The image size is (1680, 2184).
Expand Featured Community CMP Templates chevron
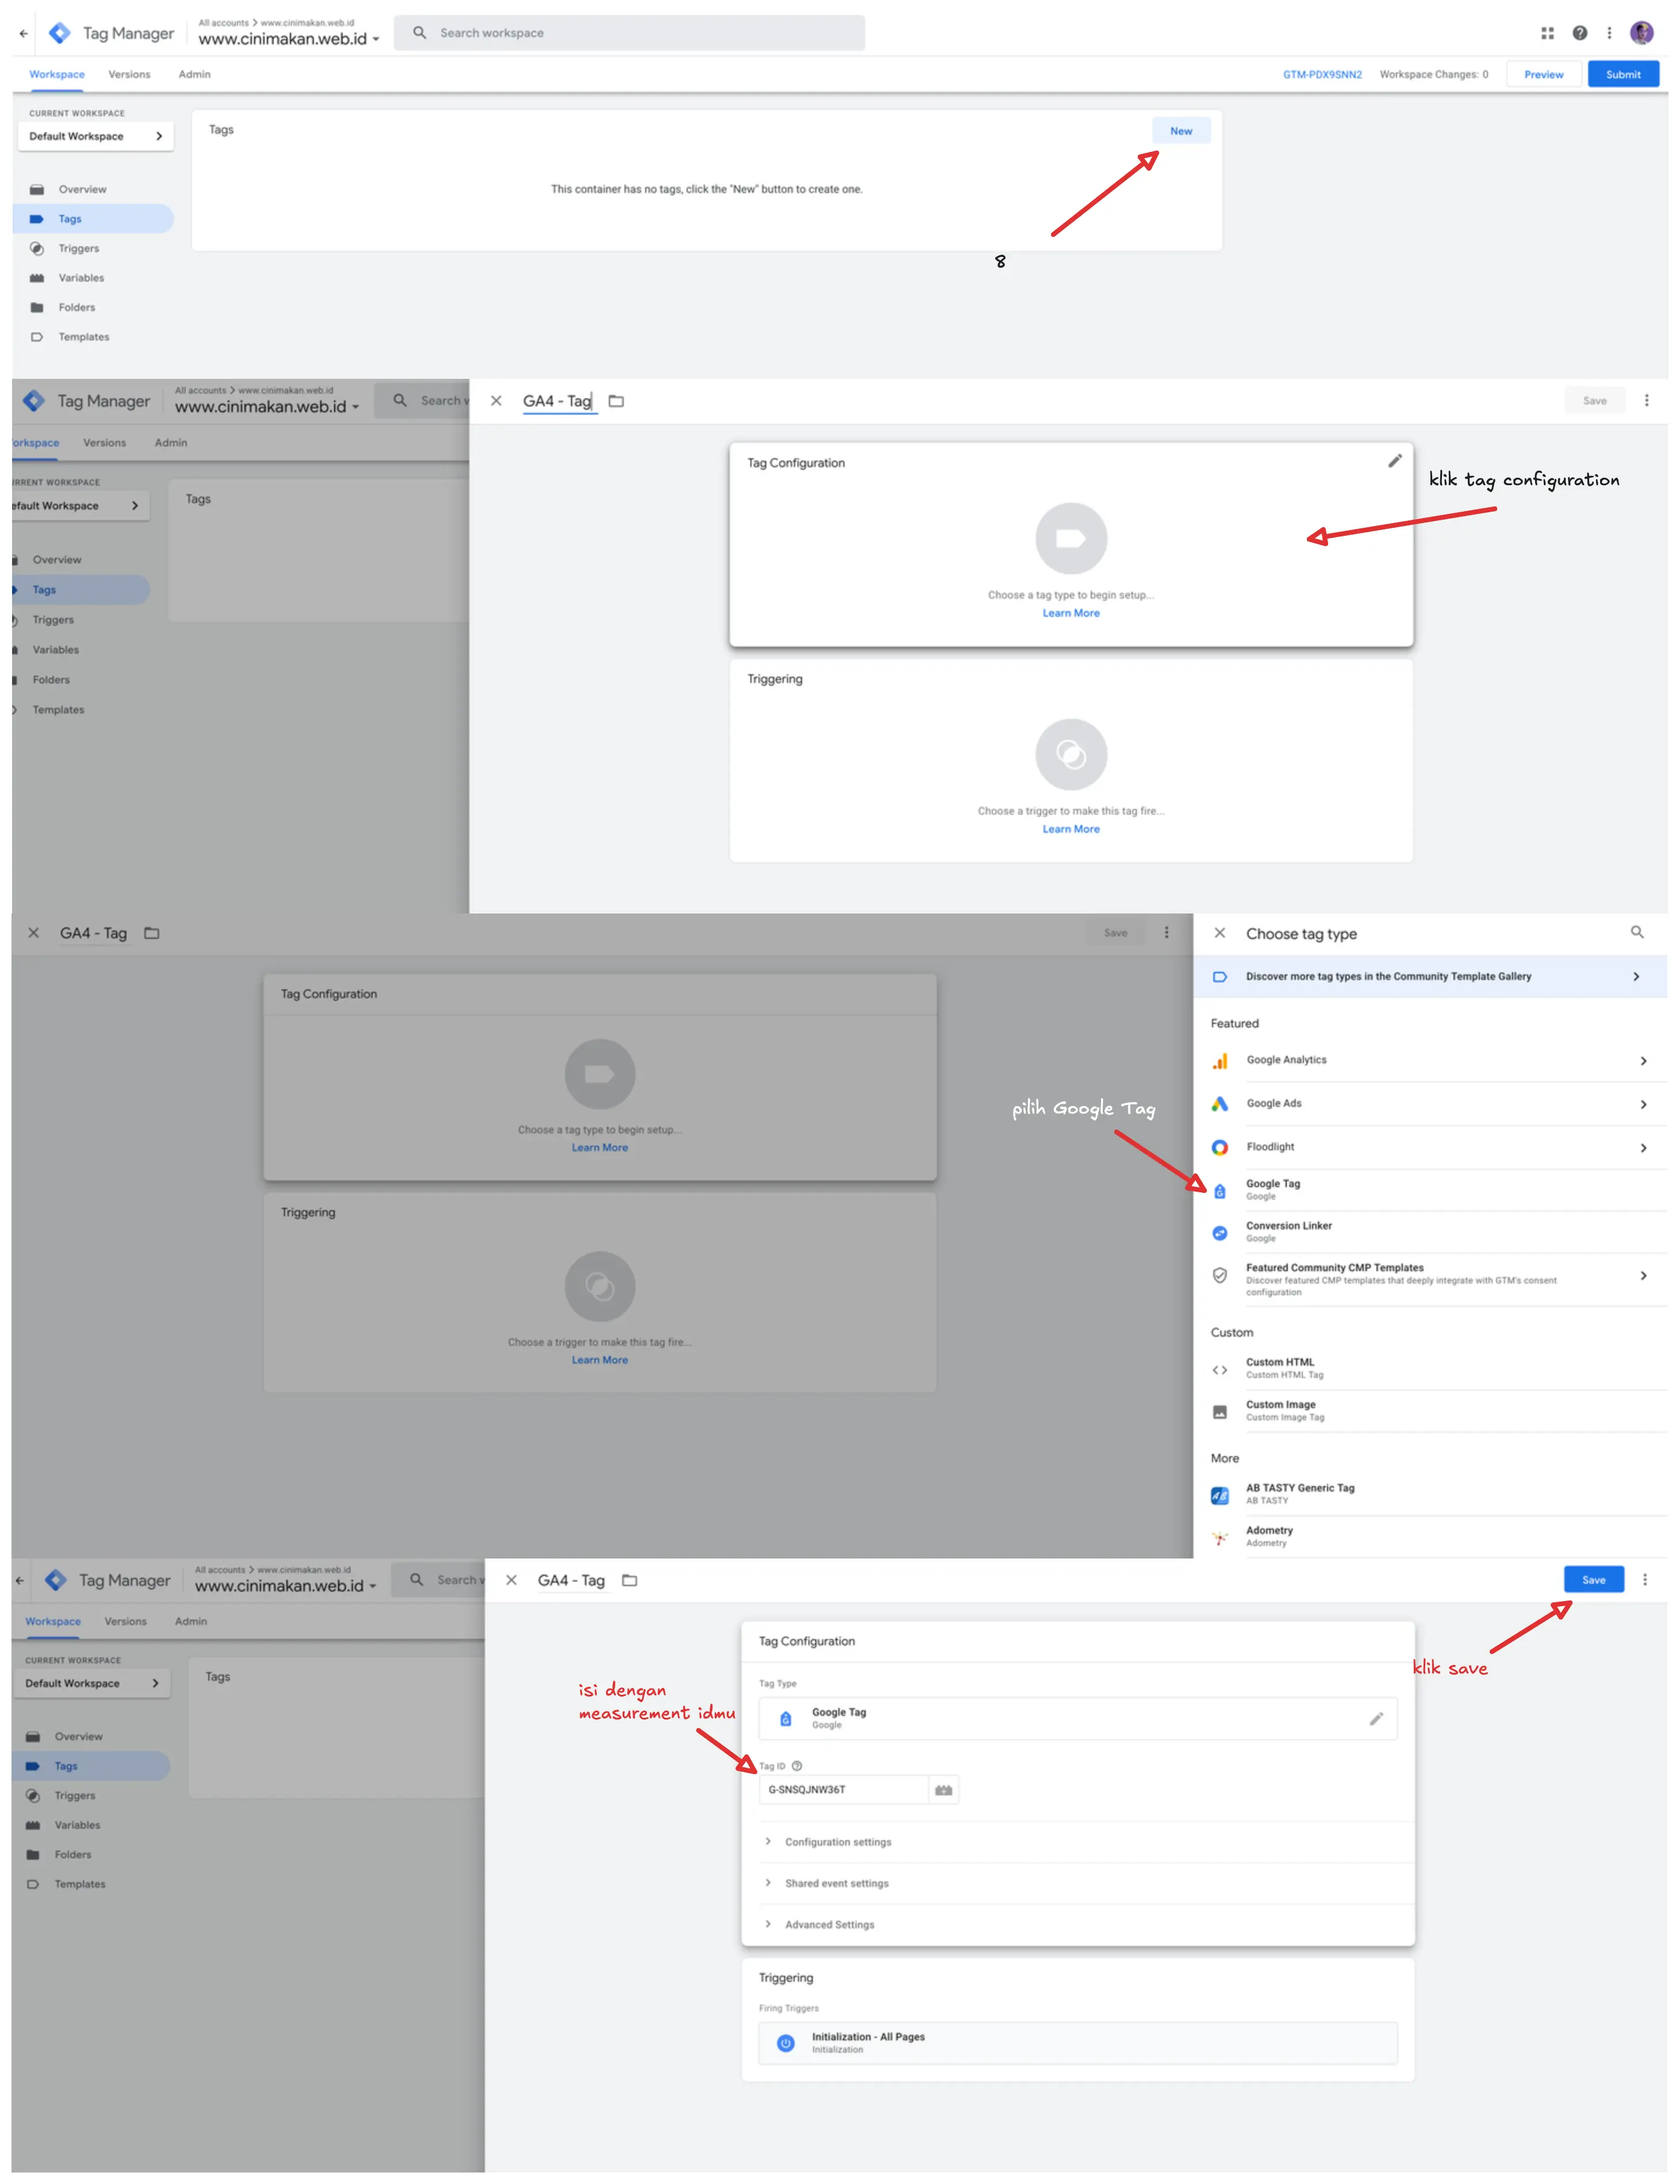(1642, 1275)
